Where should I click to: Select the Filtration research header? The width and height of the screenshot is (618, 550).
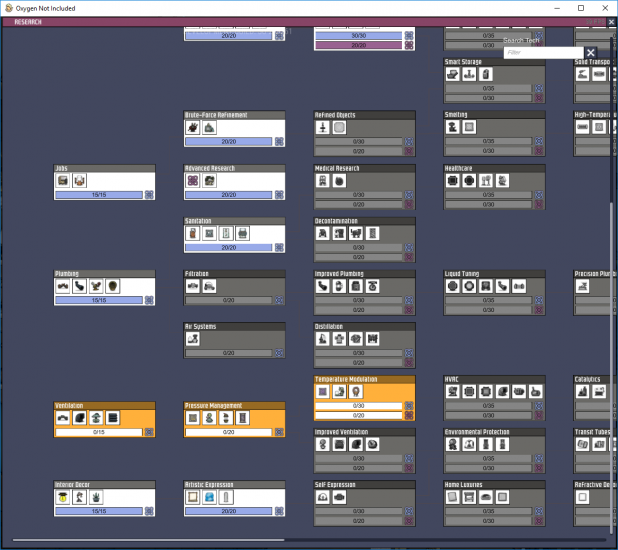pos(235,274)
